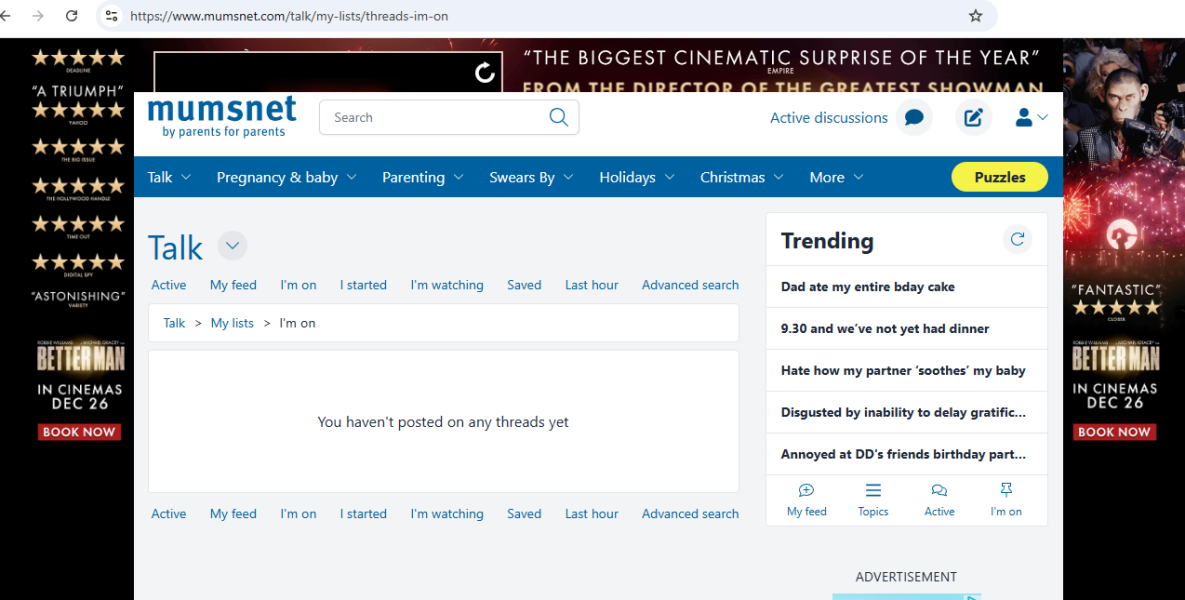Click the yellow Puzzles button

click(999, 177)
